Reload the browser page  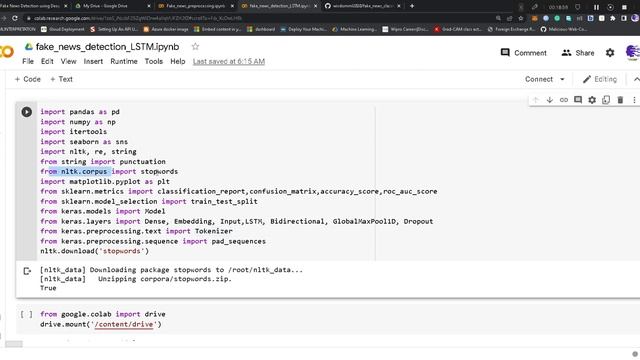(x=15, y=18)
